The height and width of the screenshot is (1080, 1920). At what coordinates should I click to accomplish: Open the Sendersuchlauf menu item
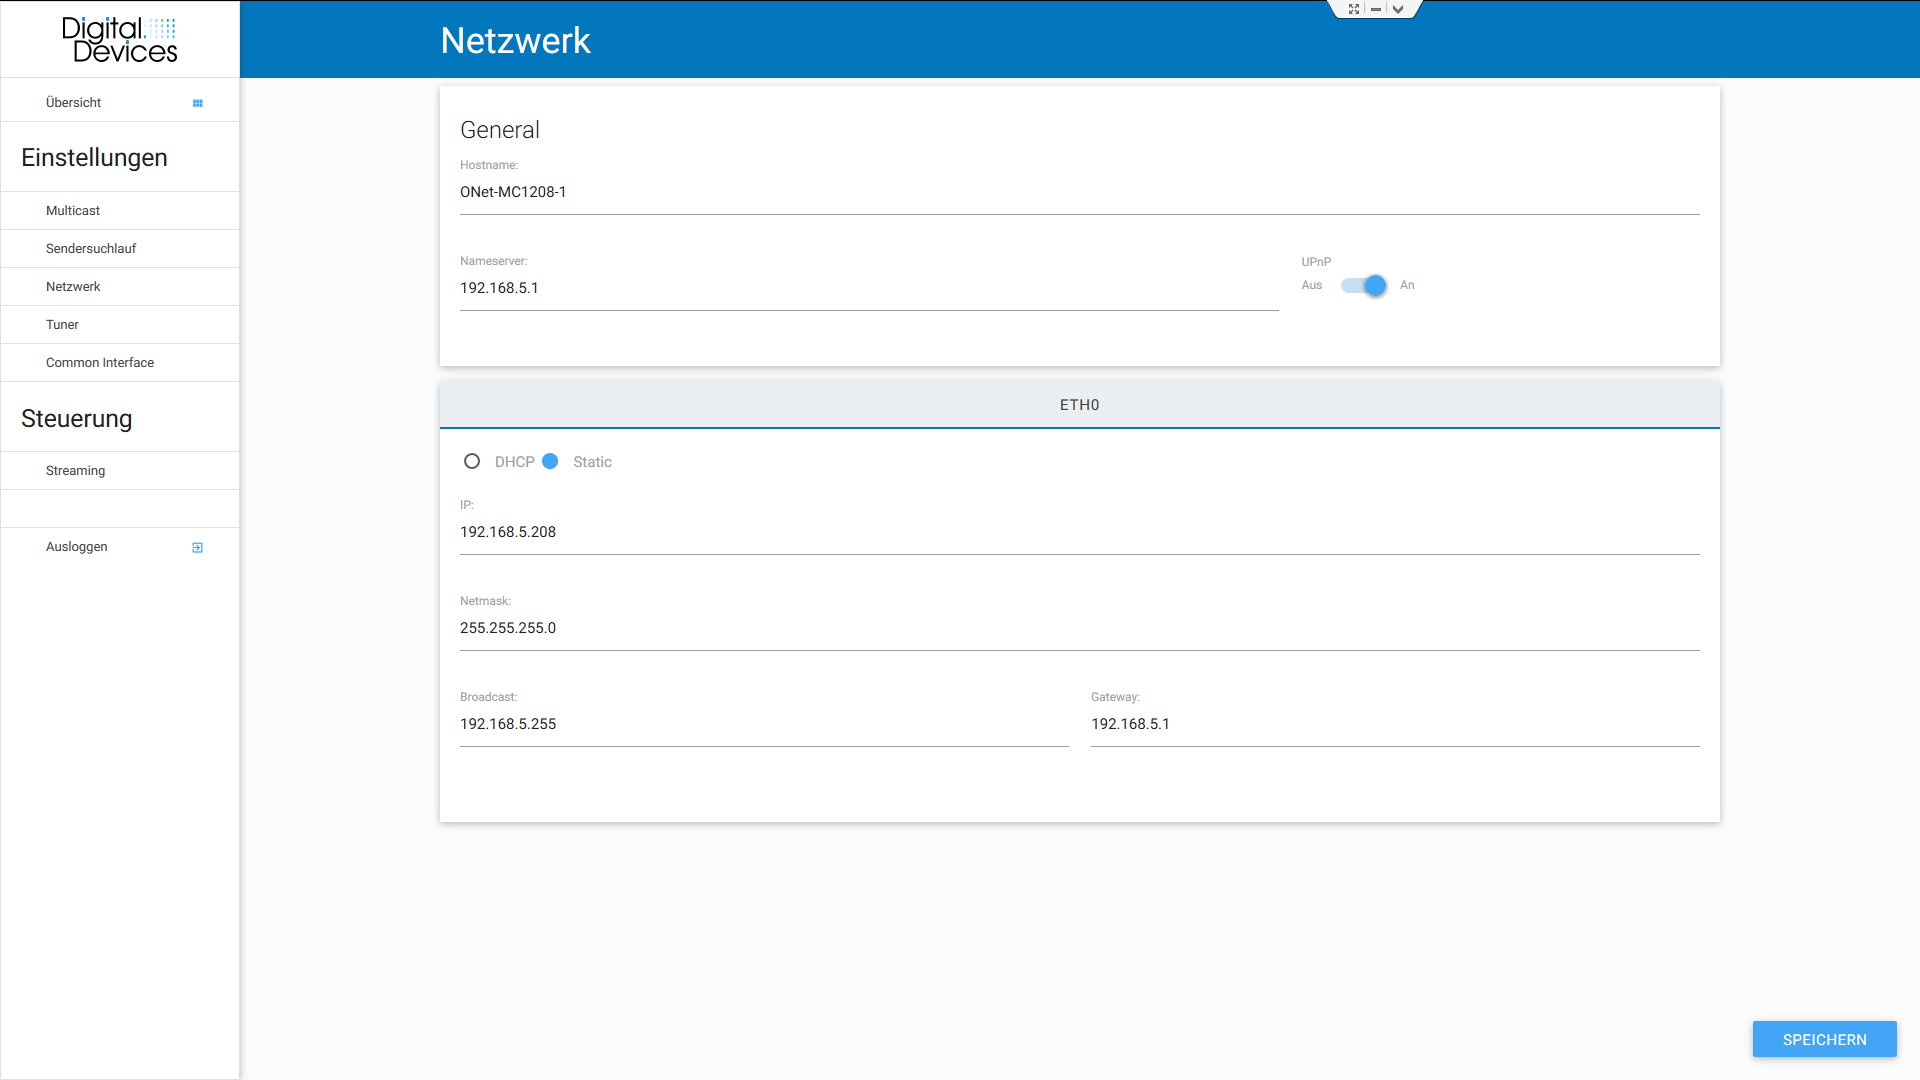91,249
